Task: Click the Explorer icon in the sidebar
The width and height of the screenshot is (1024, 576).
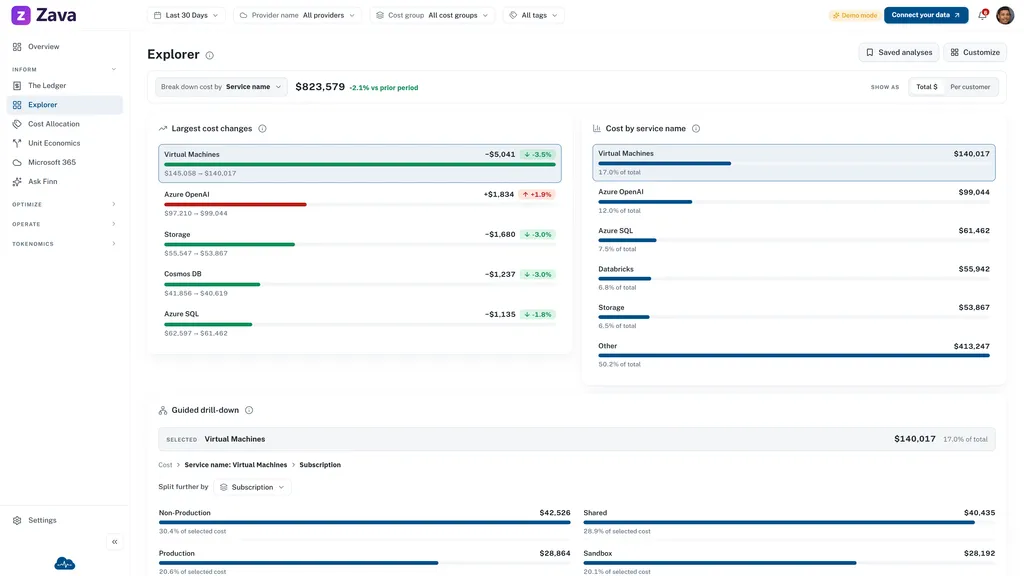Action: (x=17, y=105)
